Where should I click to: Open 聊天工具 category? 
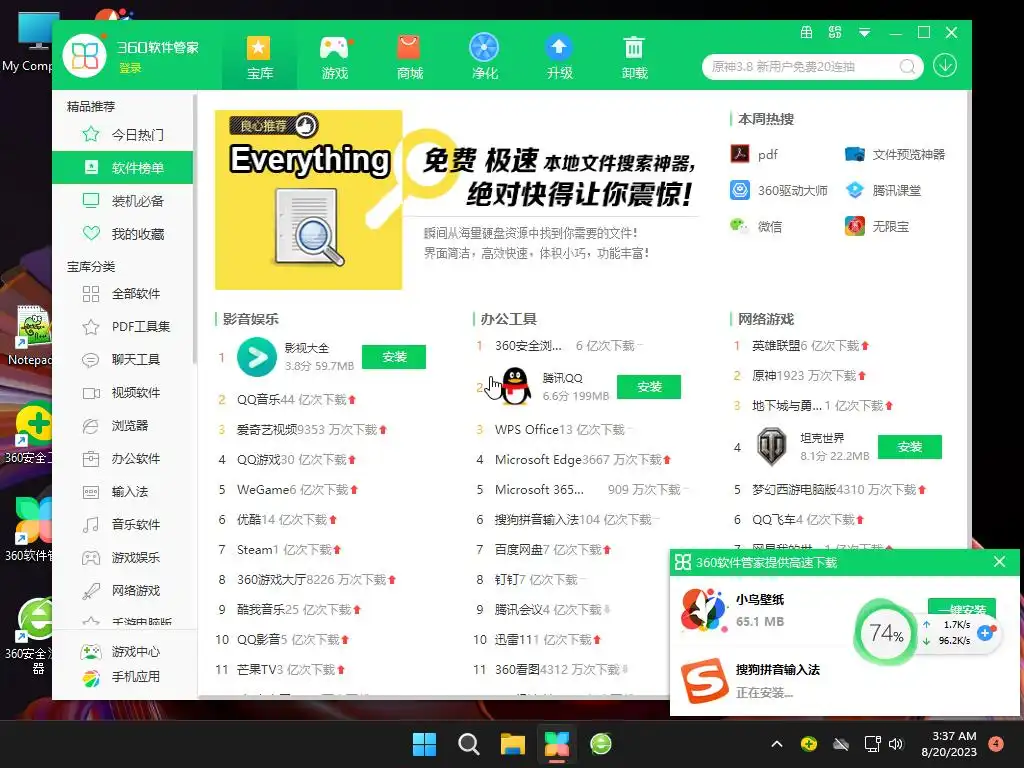click(123, 359)
